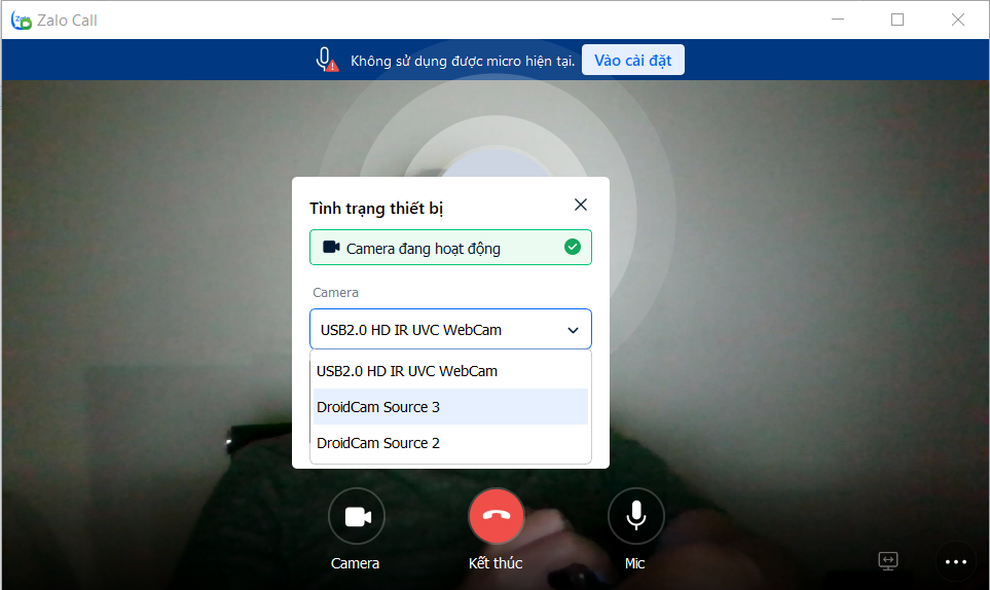Click the screen share icon

click(x=888, y=560)
